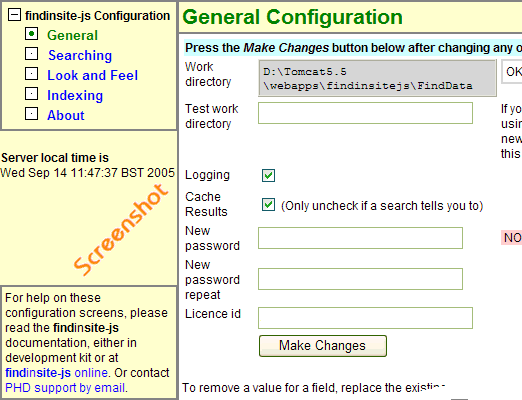Open the Searching configuration page

point(80,55)
